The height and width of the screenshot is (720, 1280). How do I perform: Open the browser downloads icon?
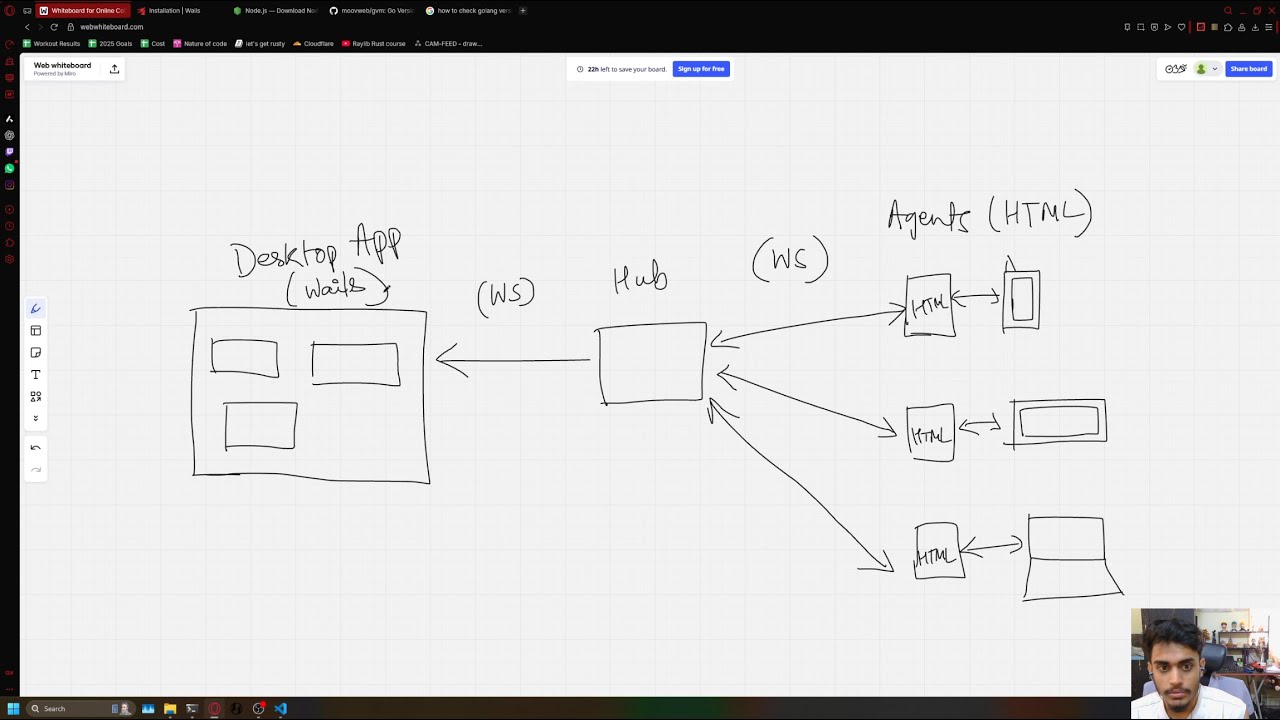coord(1255,27)
